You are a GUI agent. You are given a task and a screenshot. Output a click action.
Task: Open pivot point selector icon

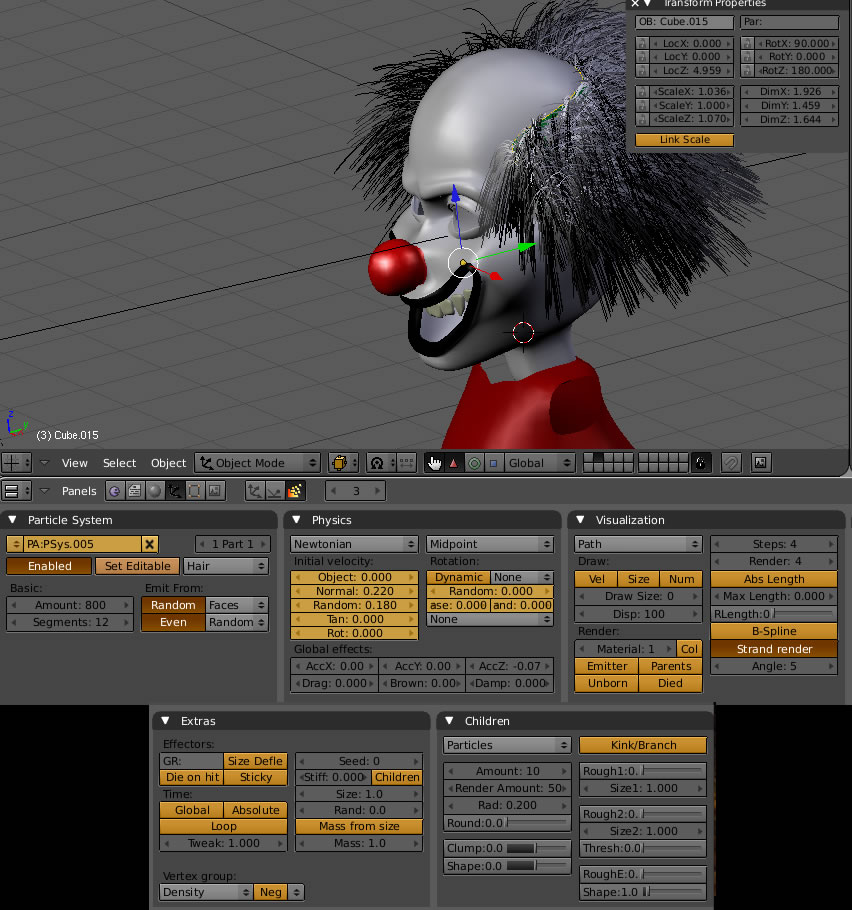tap(381, 463)
